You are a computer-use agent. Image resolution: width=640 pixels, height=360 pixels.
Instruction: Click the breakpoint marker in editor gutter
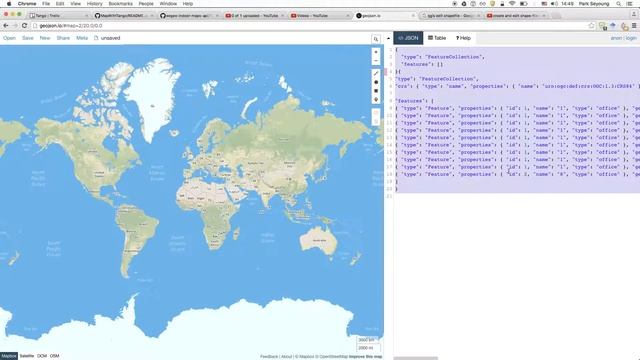(386, 72)
